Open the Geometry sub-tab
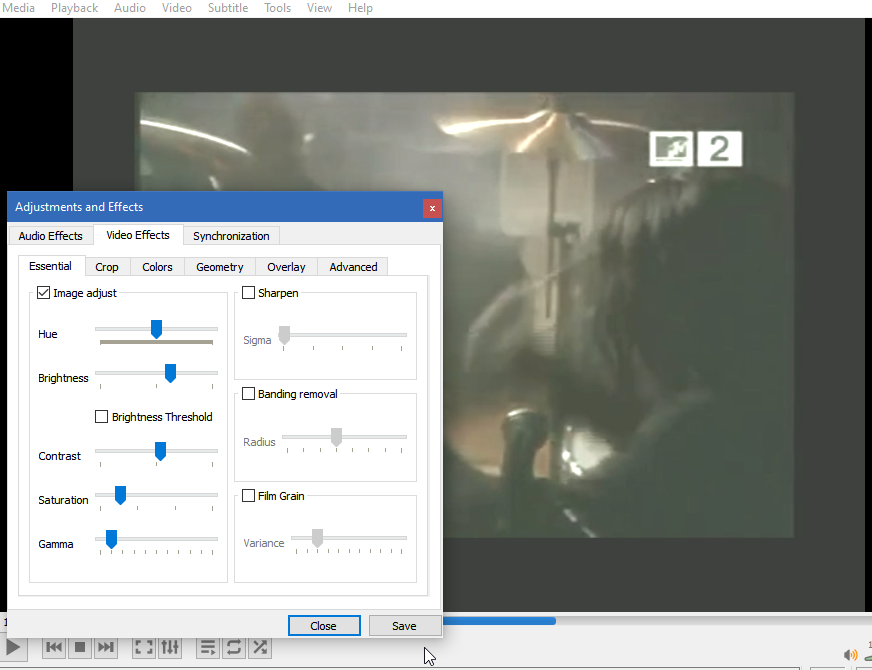This screenshot has height=670, width=872. pos(220,267)
